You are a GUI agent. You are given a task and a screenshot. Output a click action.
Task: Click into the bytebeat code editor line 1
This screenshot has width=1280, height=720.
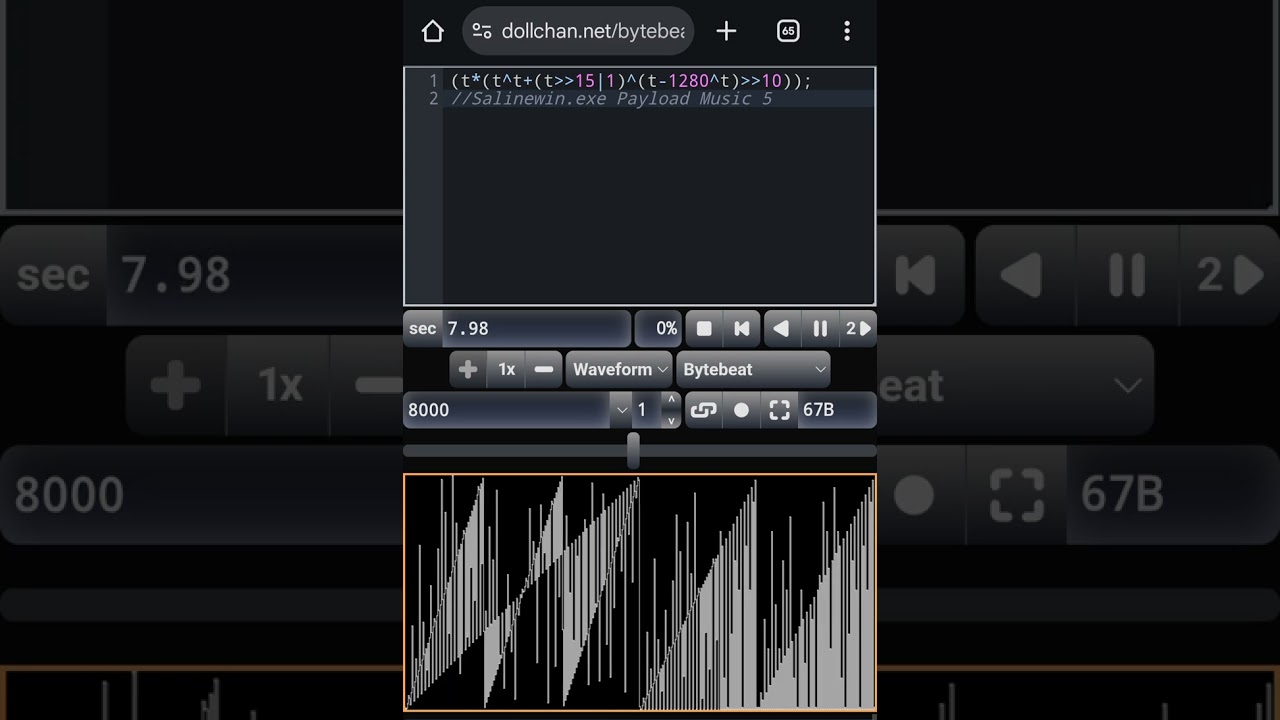(631, 80)
